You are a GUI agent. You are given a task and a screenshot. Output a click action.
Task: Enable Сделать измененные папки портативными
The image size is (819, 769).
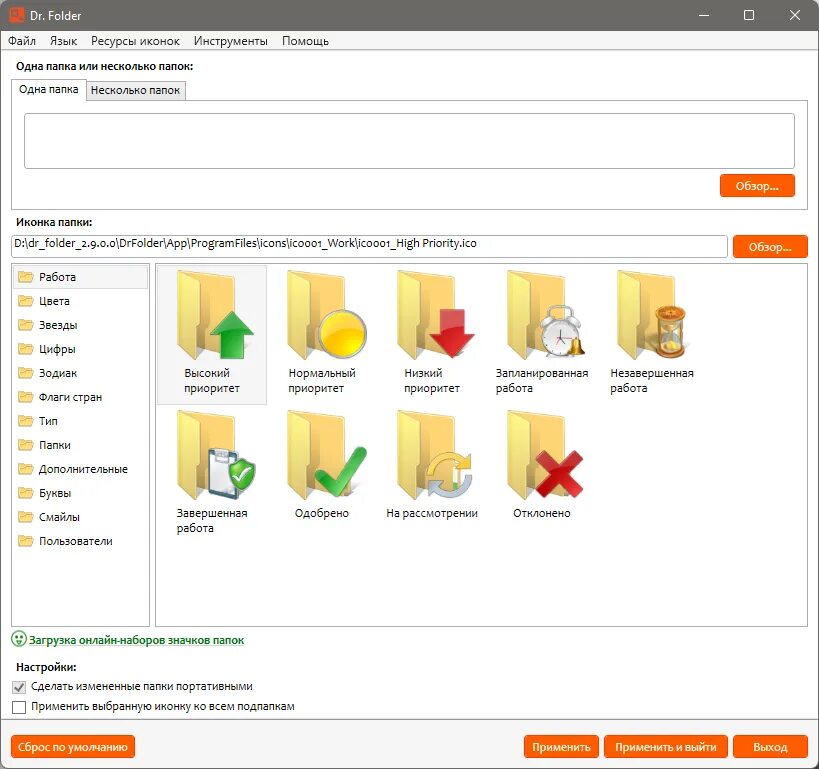18,687
